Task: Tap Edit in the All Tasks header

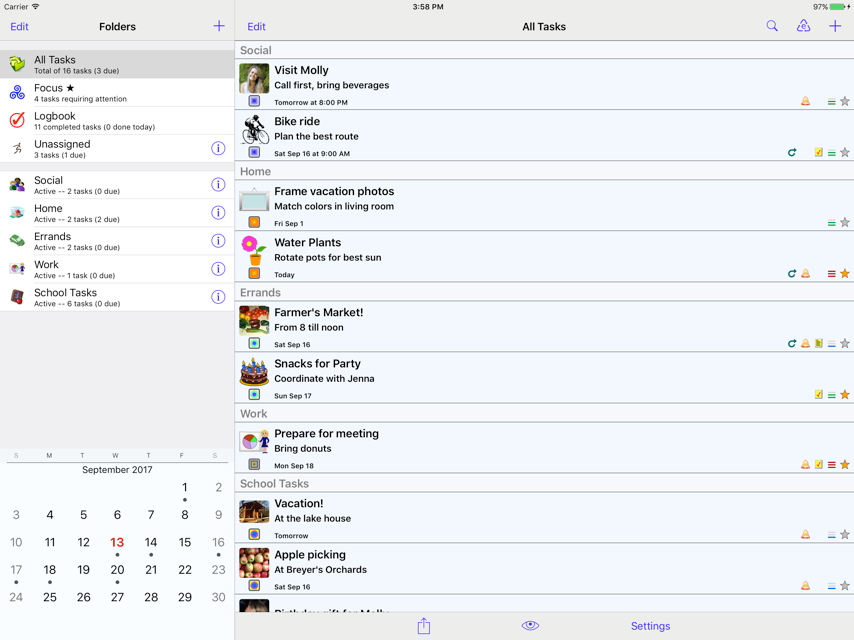Action: [x=257, y=27]
